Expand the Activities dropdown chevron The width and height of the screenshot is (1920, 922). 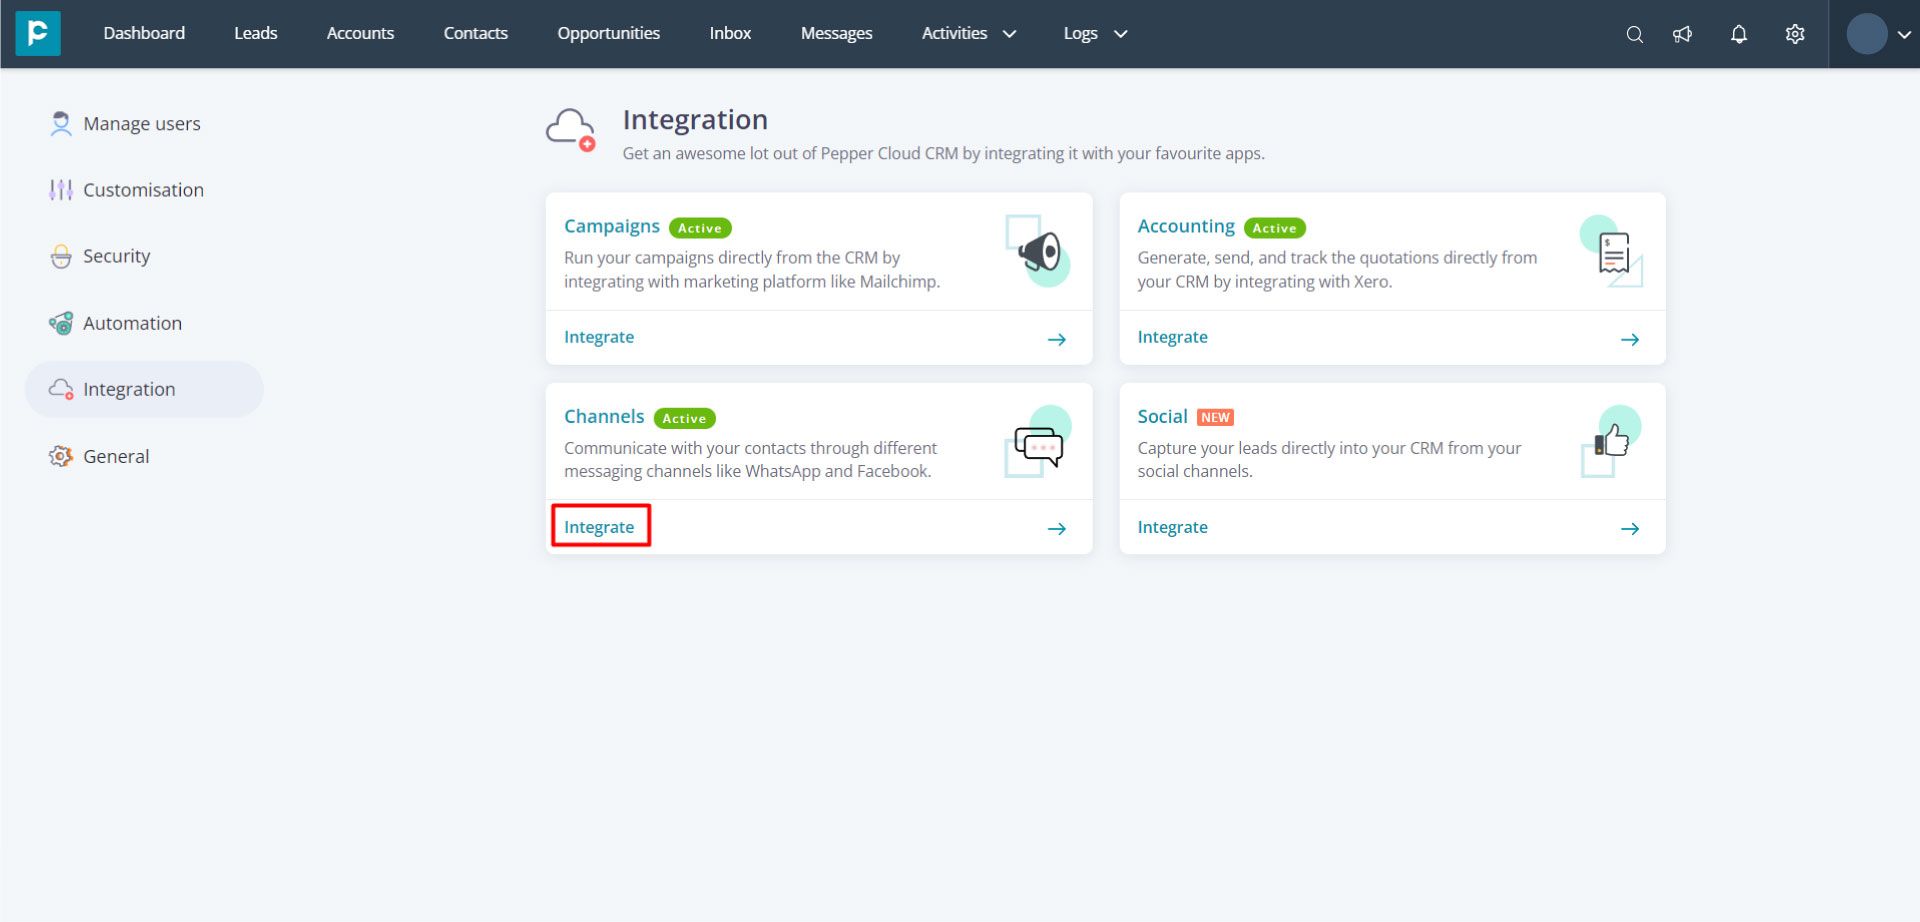pos(1010,34)
